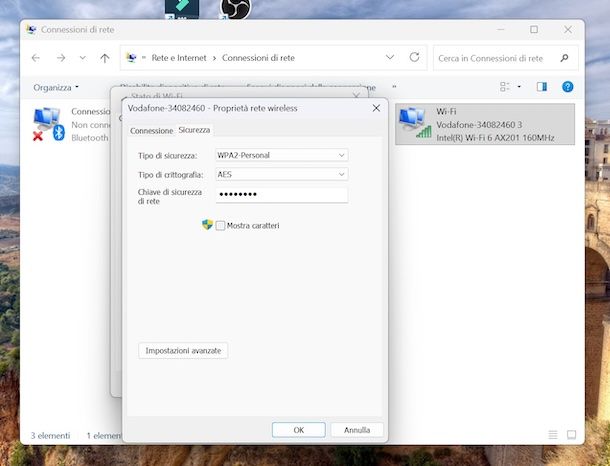Image resolution: width=610 pixels, height=466 pixels.
Task: Click the search magnifier icon
Action: [x=564, y=58]
